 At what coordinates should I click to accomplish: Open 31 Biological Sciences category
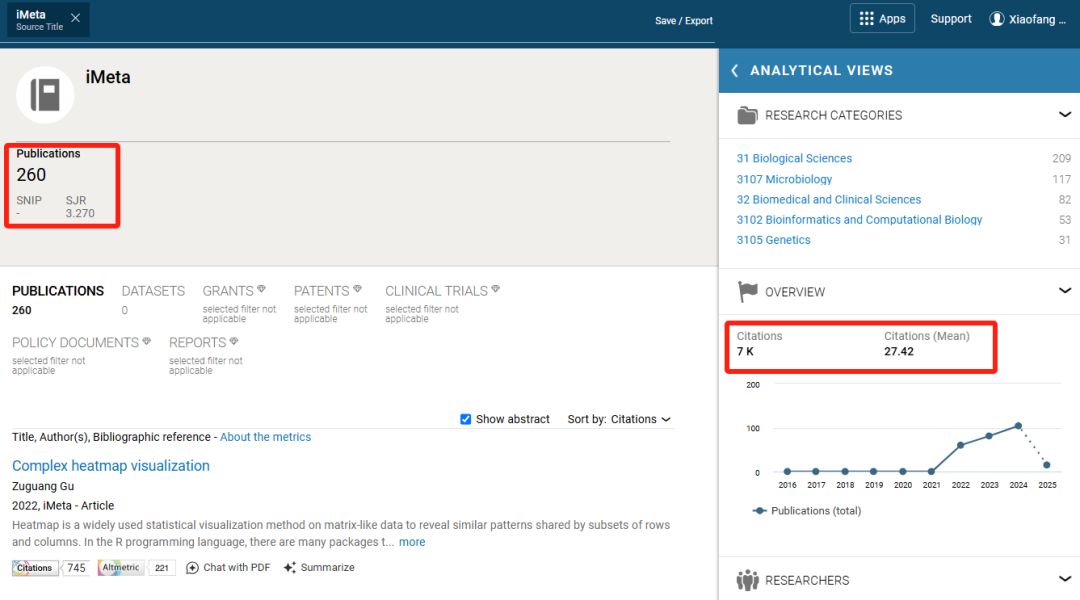tap(793, 158)
